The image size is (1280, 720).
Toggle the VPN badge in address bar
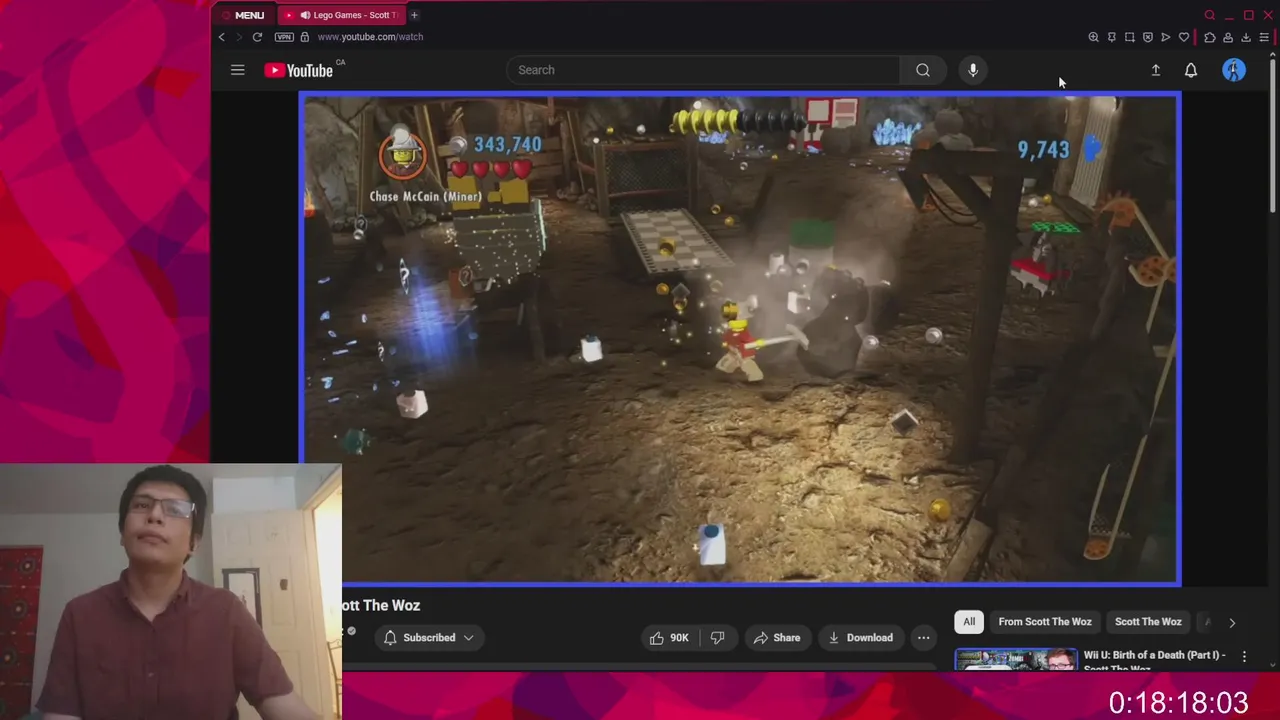pyautogui.click(x=284, y=37)
